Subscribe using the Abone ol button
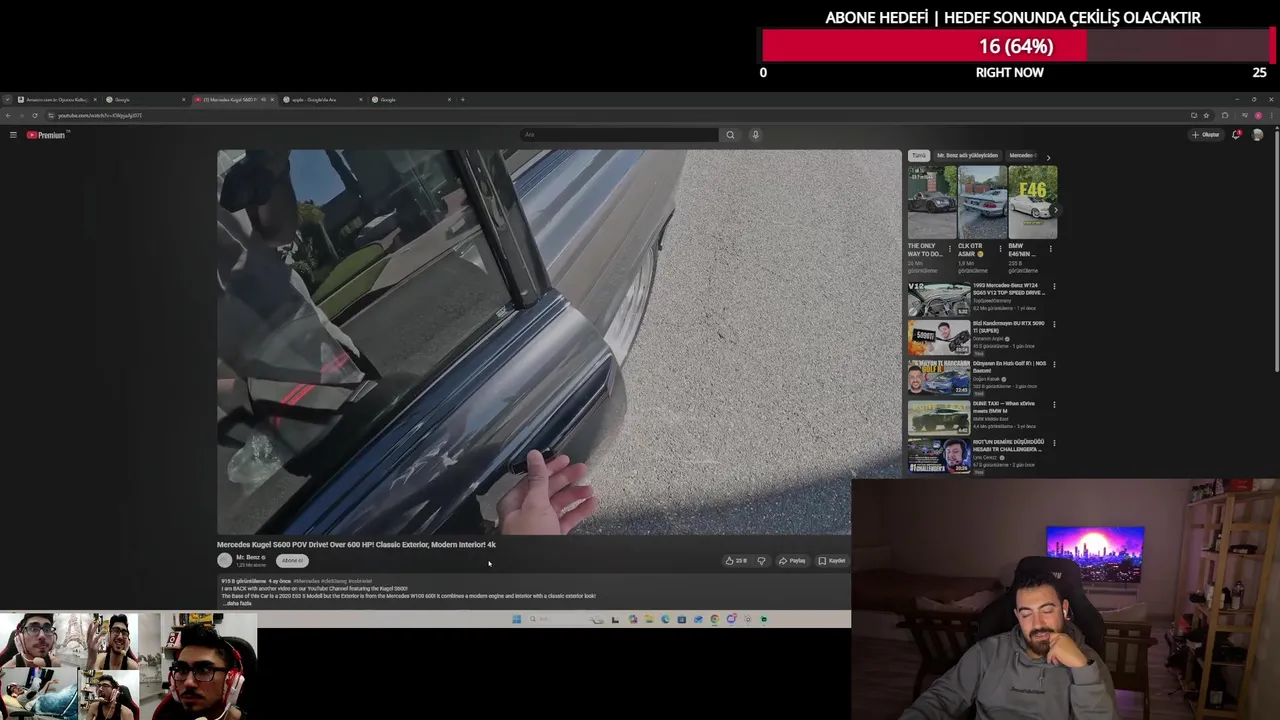This screenshot has height=720, width=1280. 292,561
